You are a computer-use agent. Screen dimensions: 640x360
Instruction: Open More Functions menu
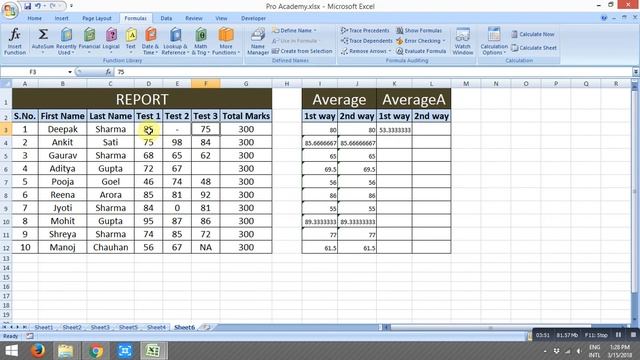coord(226,41)
